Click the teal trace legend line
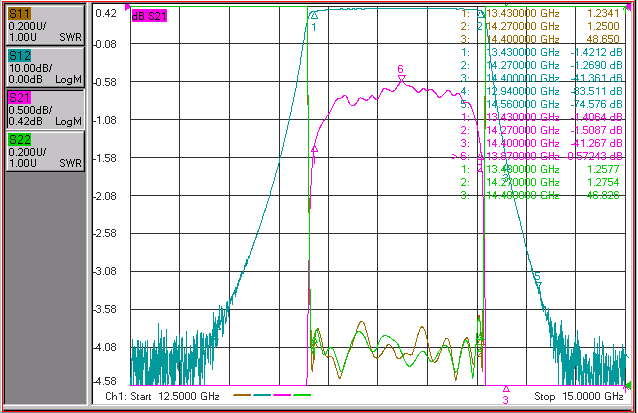 tap(262, 395)
